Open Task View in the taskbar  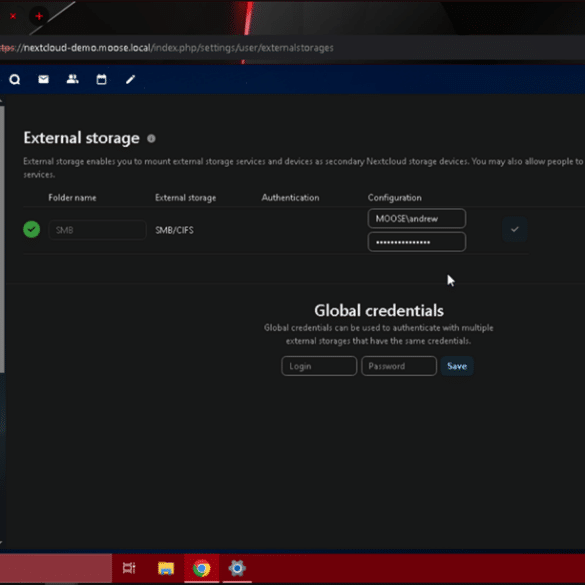[x=129, y=568]
